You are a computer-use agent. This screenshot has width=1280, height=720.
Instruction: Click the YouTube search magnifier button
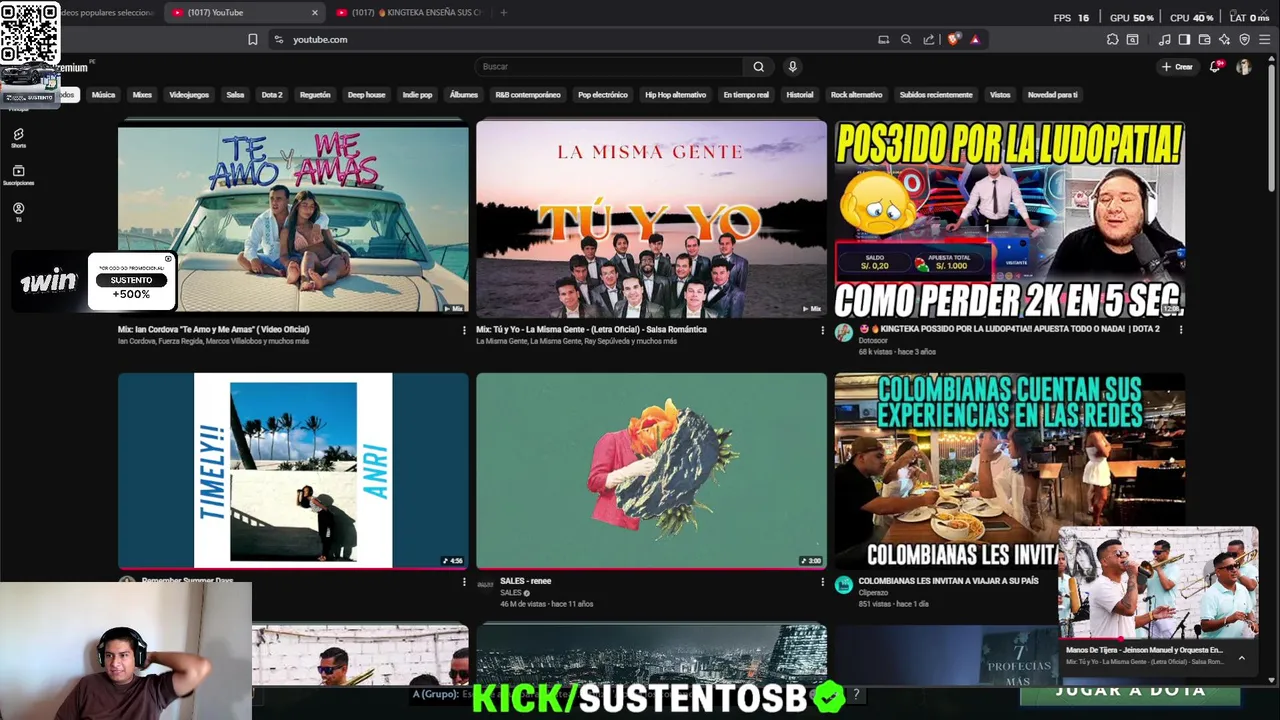tap(759, 67)
